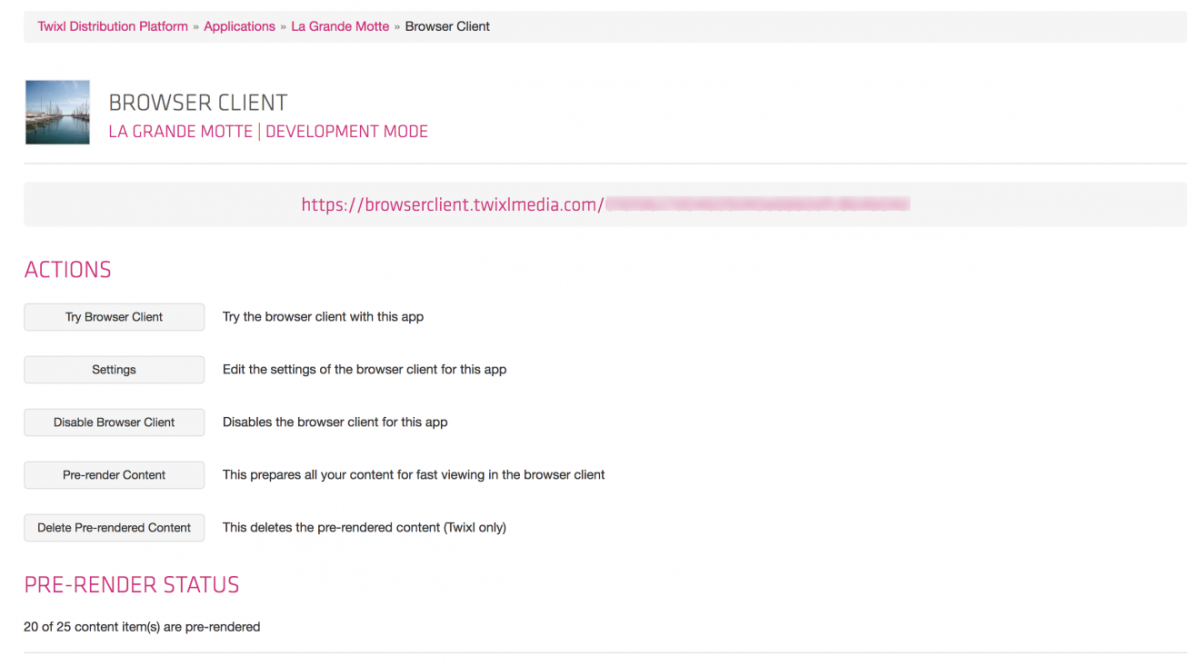The height and width of the screenshot is (666, 1200).
Task: Click '20 of 25 content item(s) are pre-rendered'
Action: pyautogui.click(x=142, y=627)
